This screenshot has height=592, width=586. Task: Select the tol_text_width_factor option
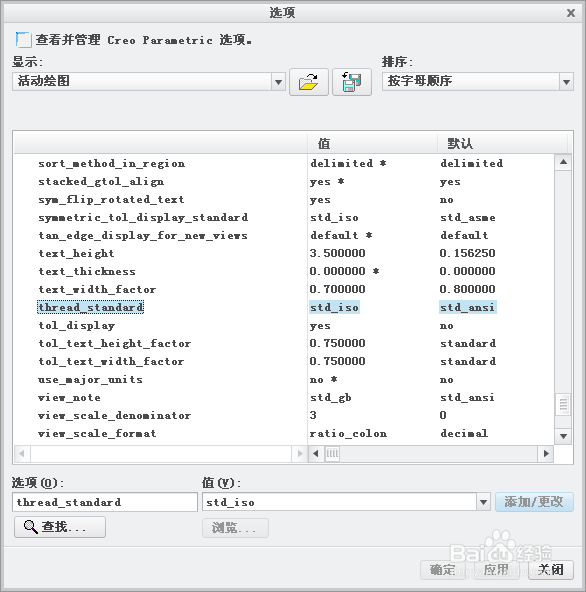111,361
